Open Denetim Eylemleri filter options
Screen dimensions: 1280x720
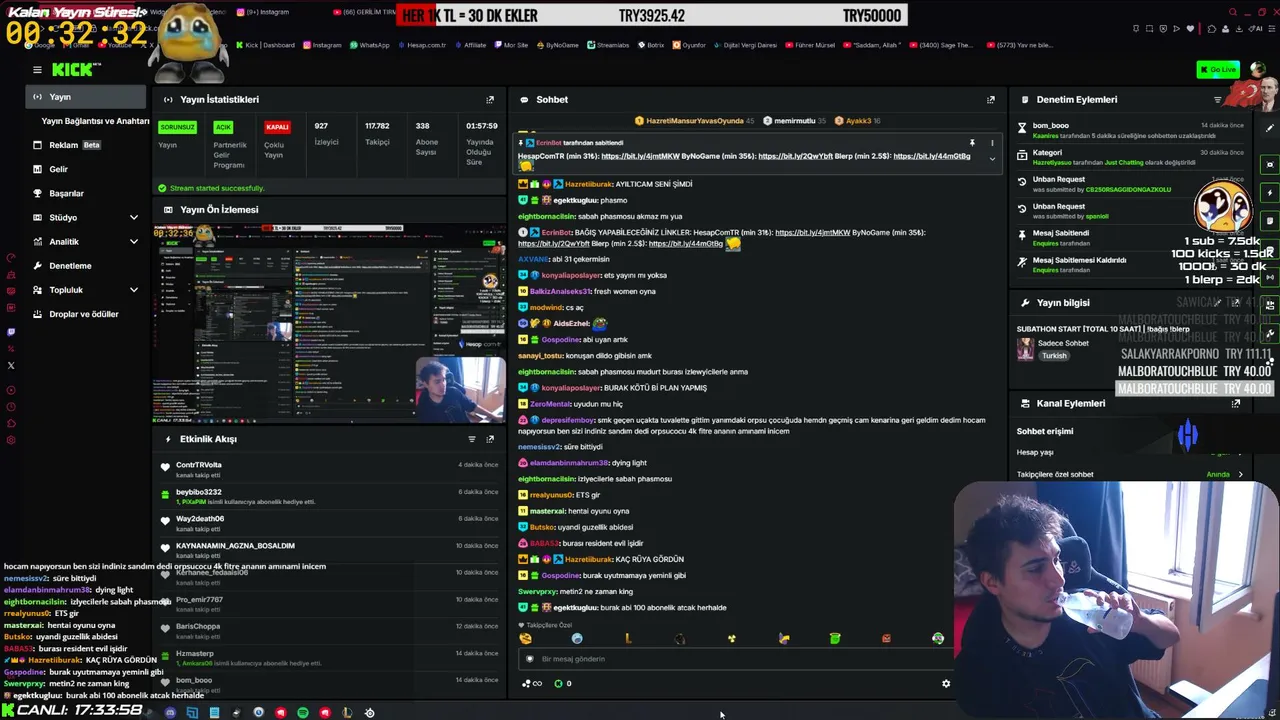tap(1217, 100)
